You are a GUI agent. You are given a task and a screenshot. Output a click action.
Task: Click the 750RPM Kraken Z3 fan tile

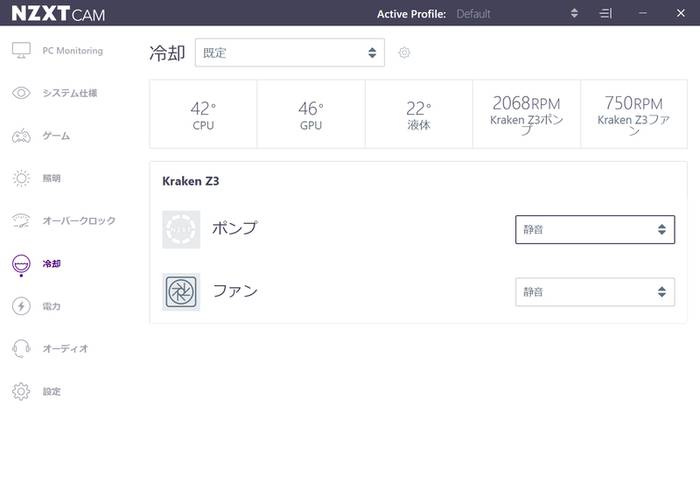[x=634, y=114]
